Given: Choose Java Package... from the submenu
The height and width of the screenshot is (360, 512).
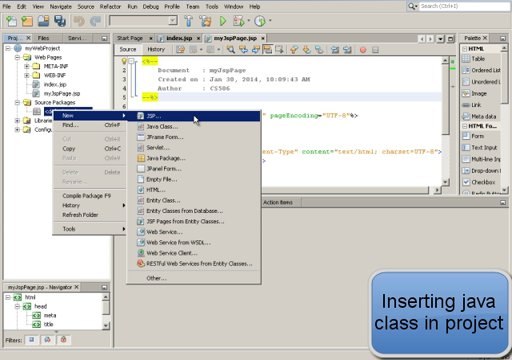Looking at the screenshot, I should [x=194, y=158].
